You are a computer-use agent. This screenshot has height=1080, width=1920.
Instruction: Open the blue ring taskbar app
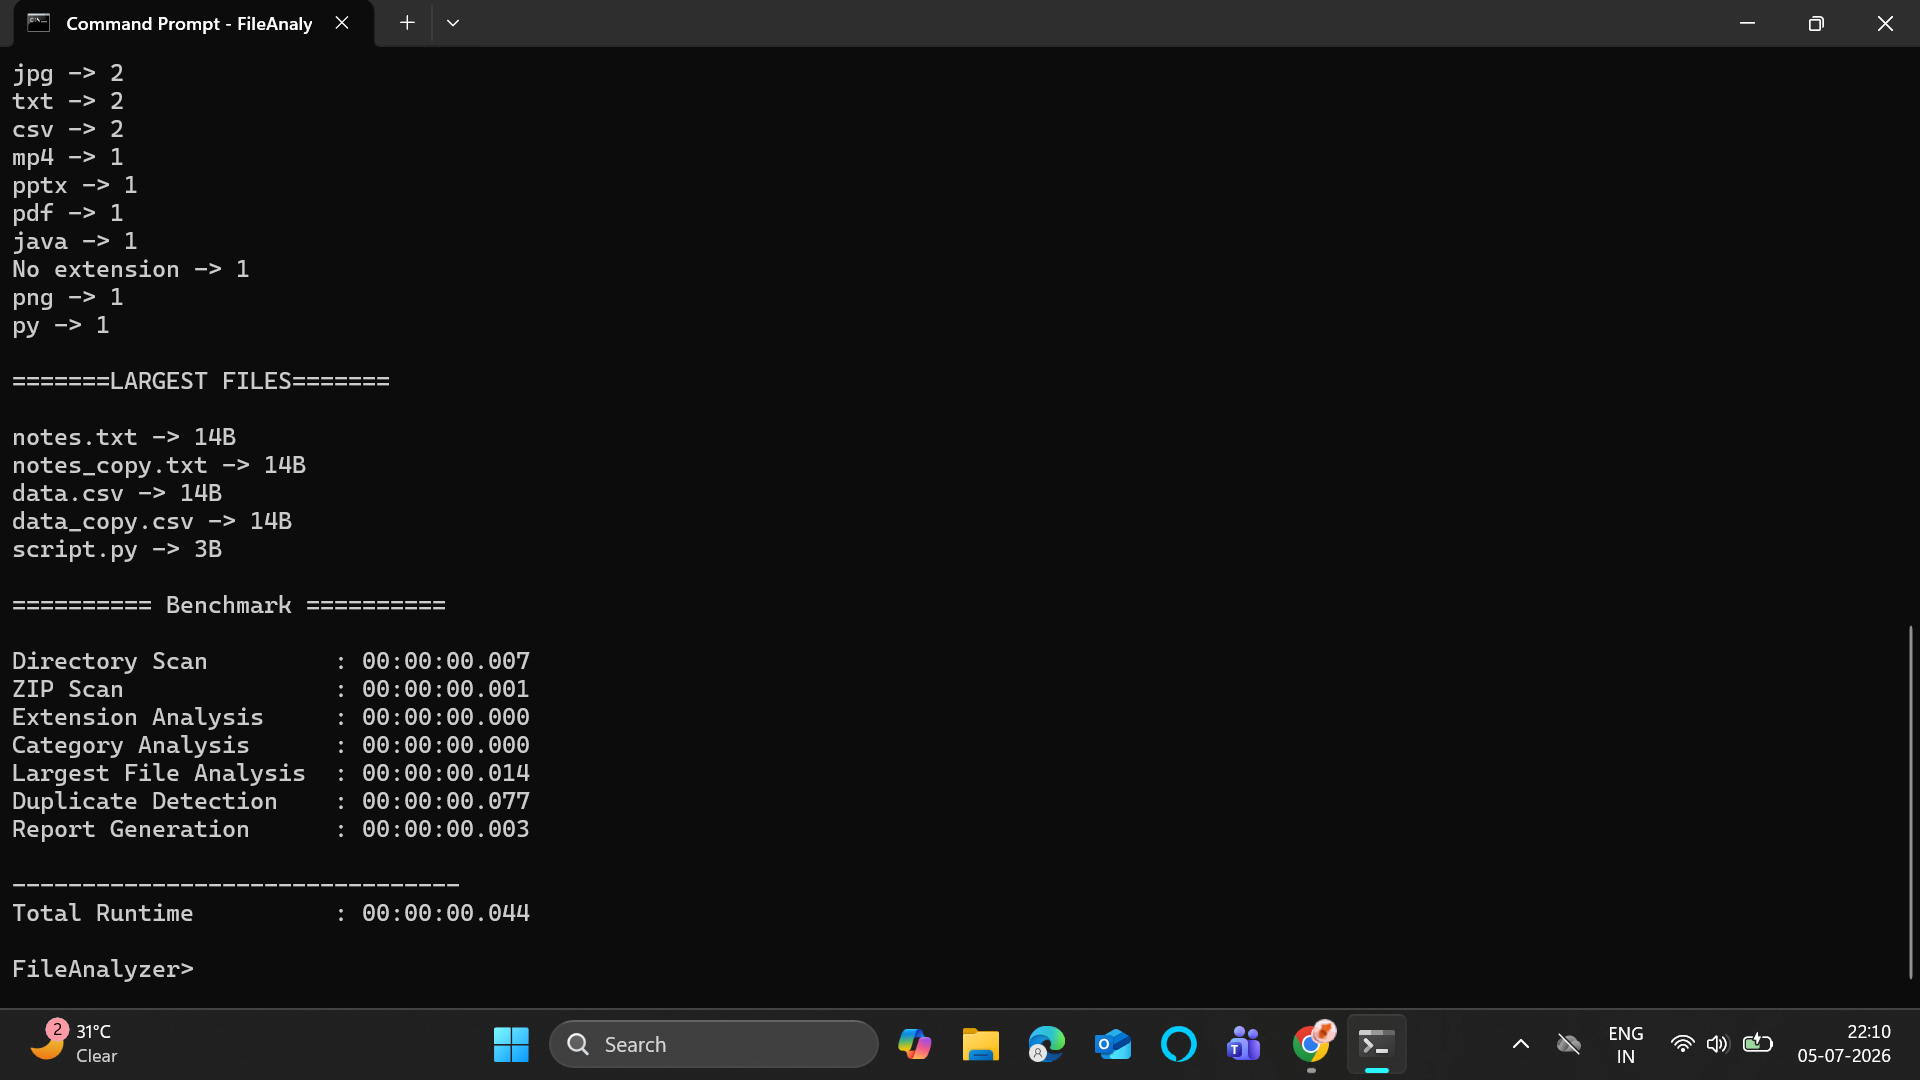coord(1179,1045)
